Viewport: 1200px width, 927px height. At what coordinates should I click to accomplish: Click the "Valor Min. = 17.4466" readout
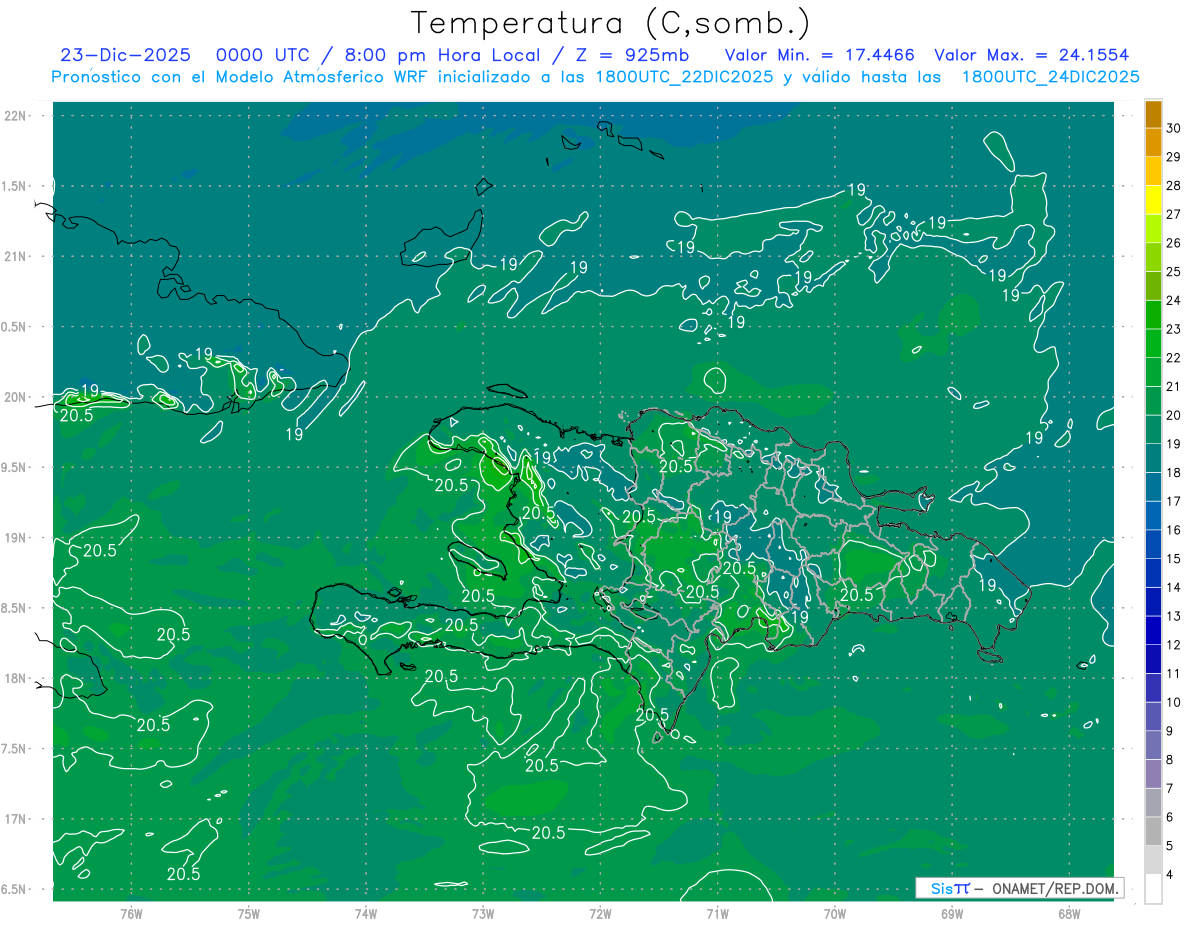[820, 55]
